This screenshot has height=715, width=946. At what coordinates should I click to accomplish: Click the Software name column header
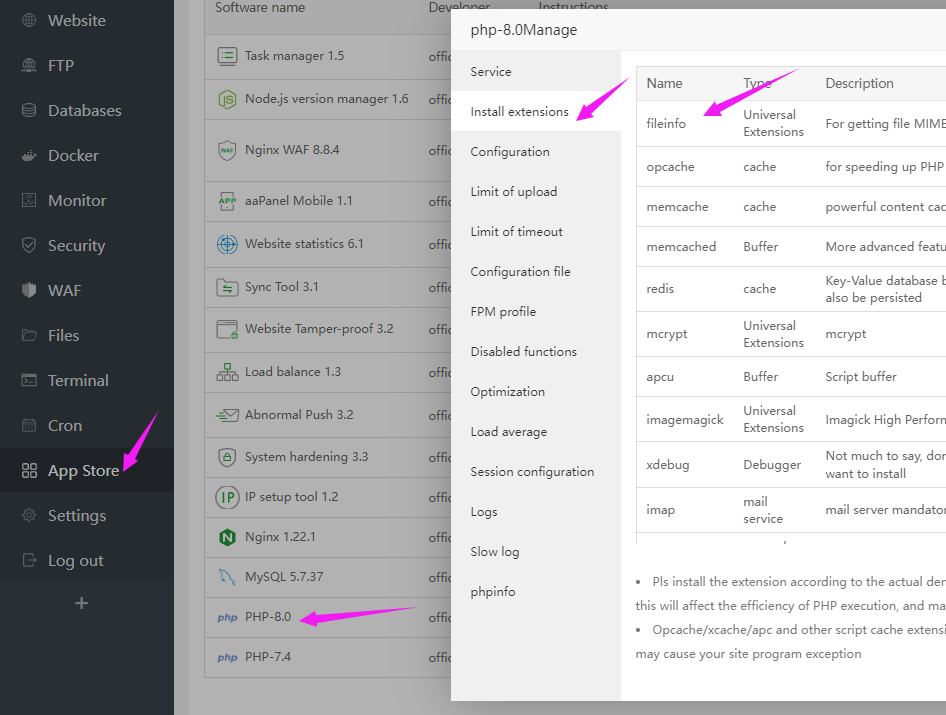click(260, 7)
